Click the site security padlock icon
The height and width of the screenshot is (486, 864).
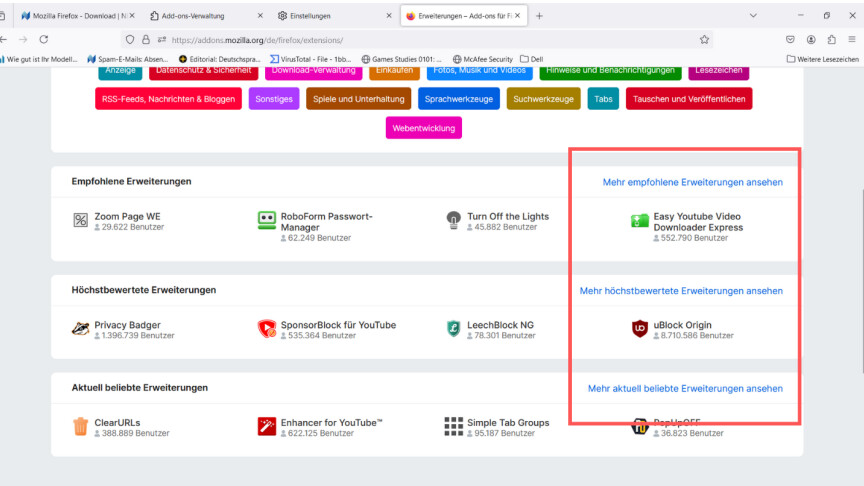coord(146,40)
